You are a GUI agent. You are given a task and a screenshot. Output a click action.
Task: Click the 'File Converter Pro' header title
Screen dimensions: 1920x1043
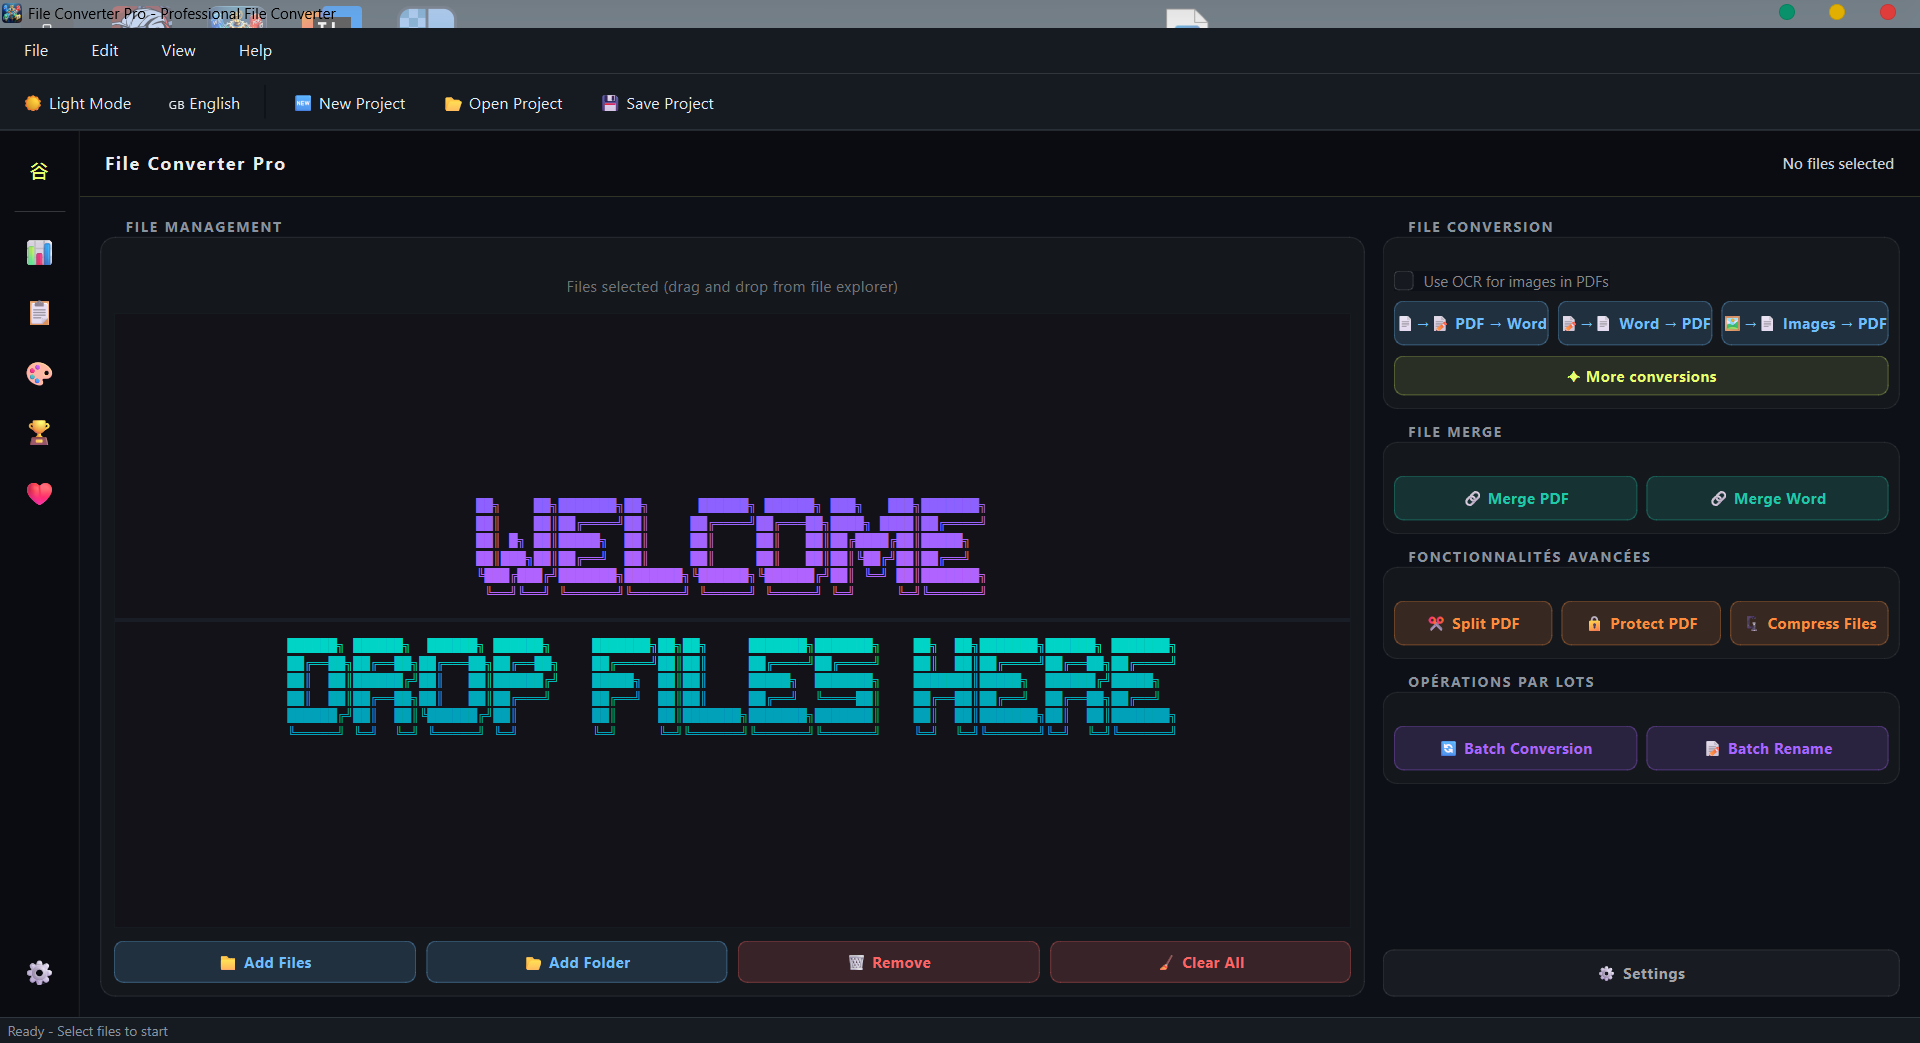click(x=195, y=163)
